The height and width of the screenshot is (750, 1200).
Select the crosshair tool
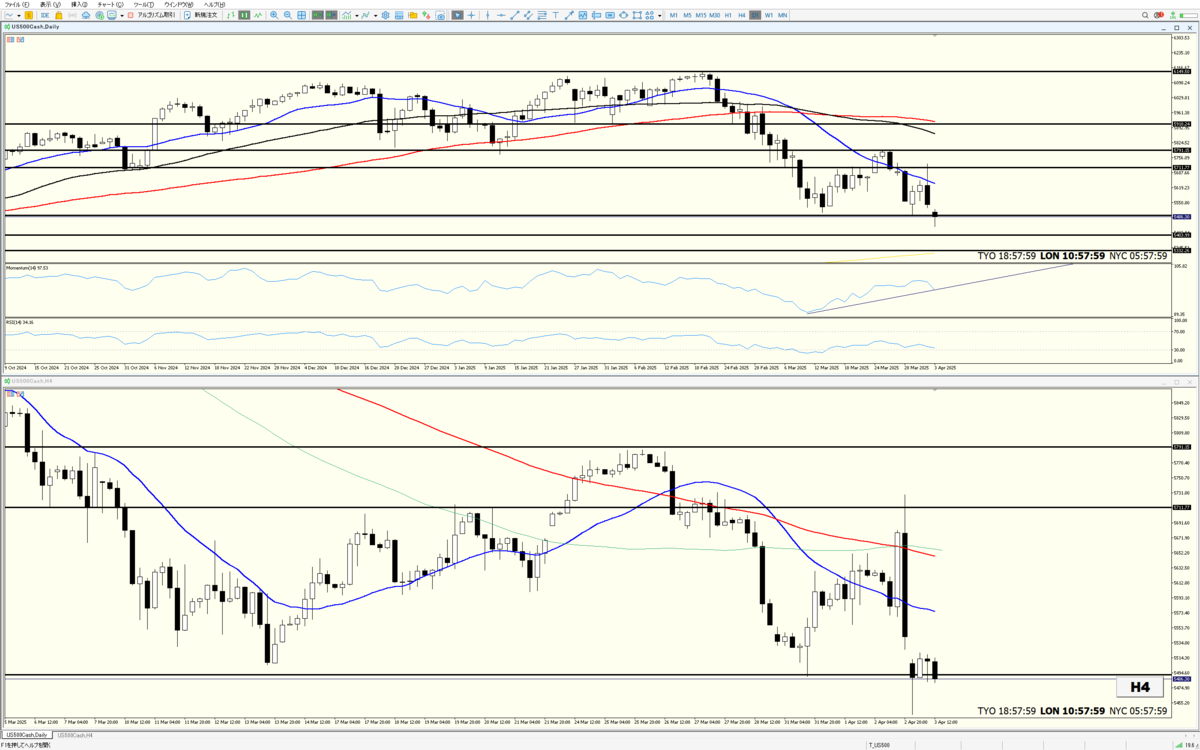pos(471,15)
